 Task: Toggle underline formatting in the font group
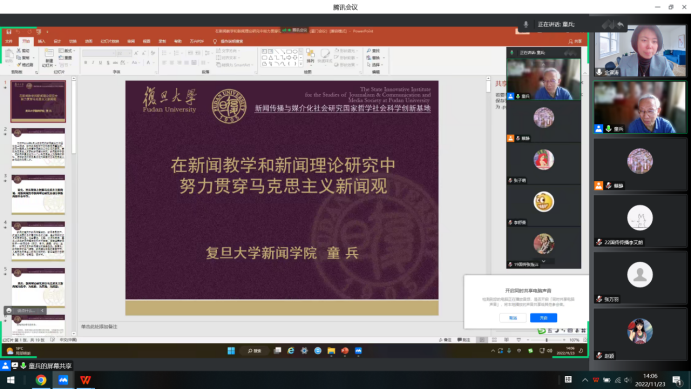100,63
